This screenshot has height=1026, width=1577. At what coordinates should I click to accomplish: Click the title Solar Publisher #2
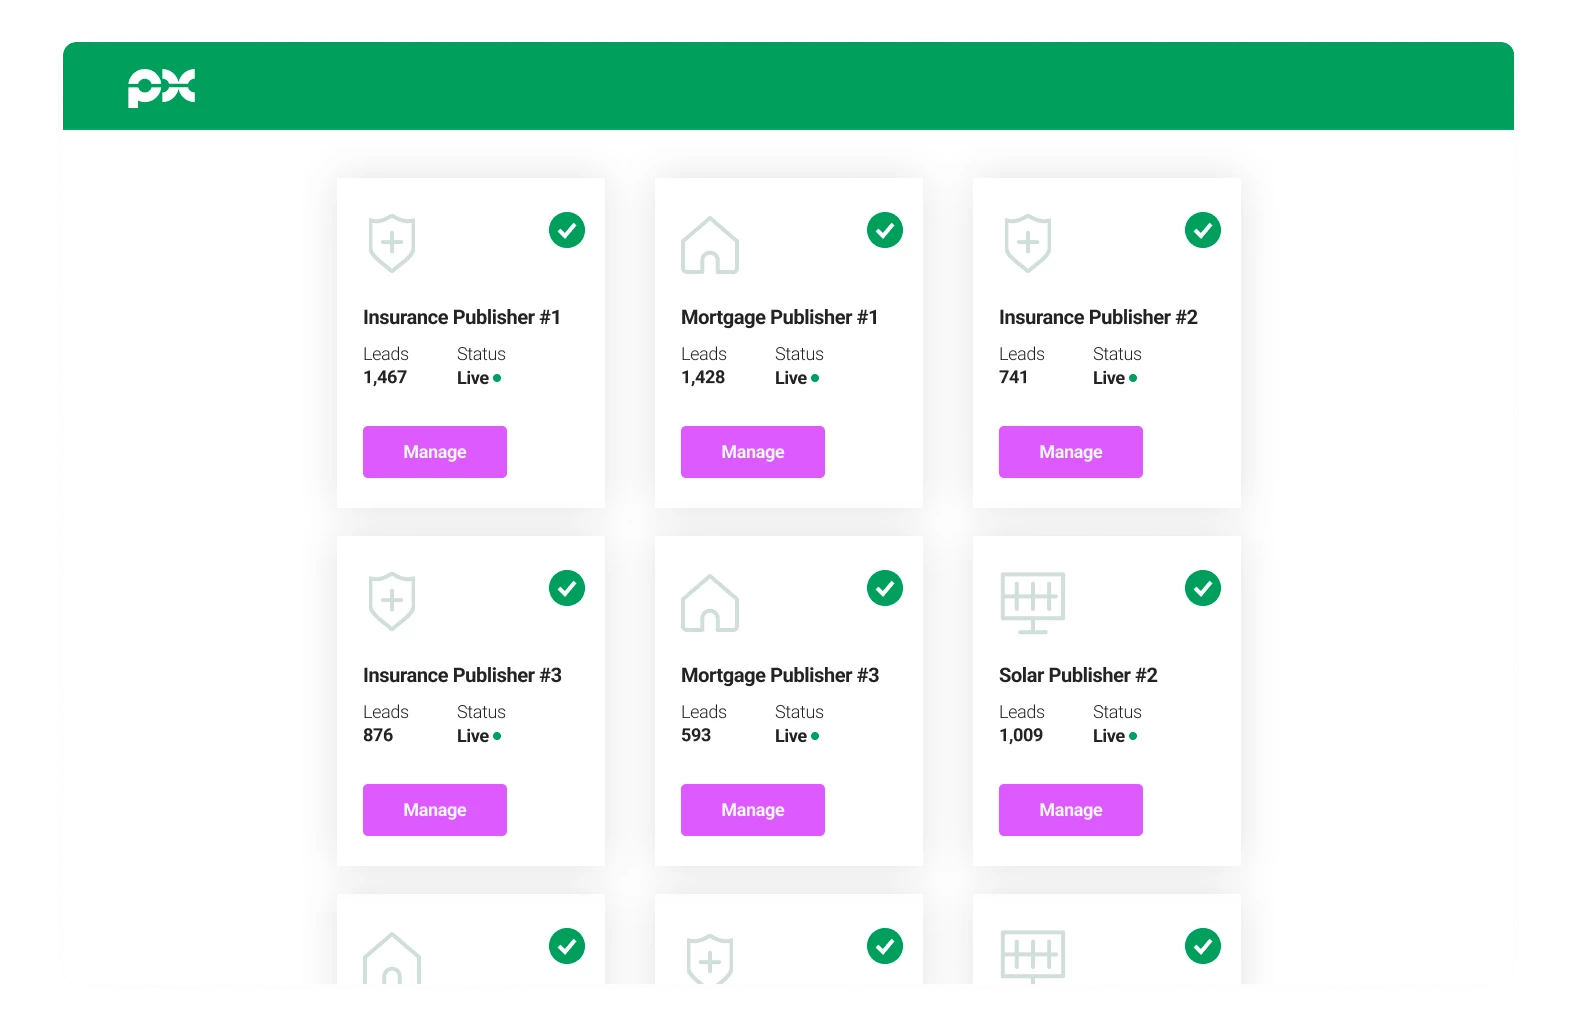pos(1078,675)
